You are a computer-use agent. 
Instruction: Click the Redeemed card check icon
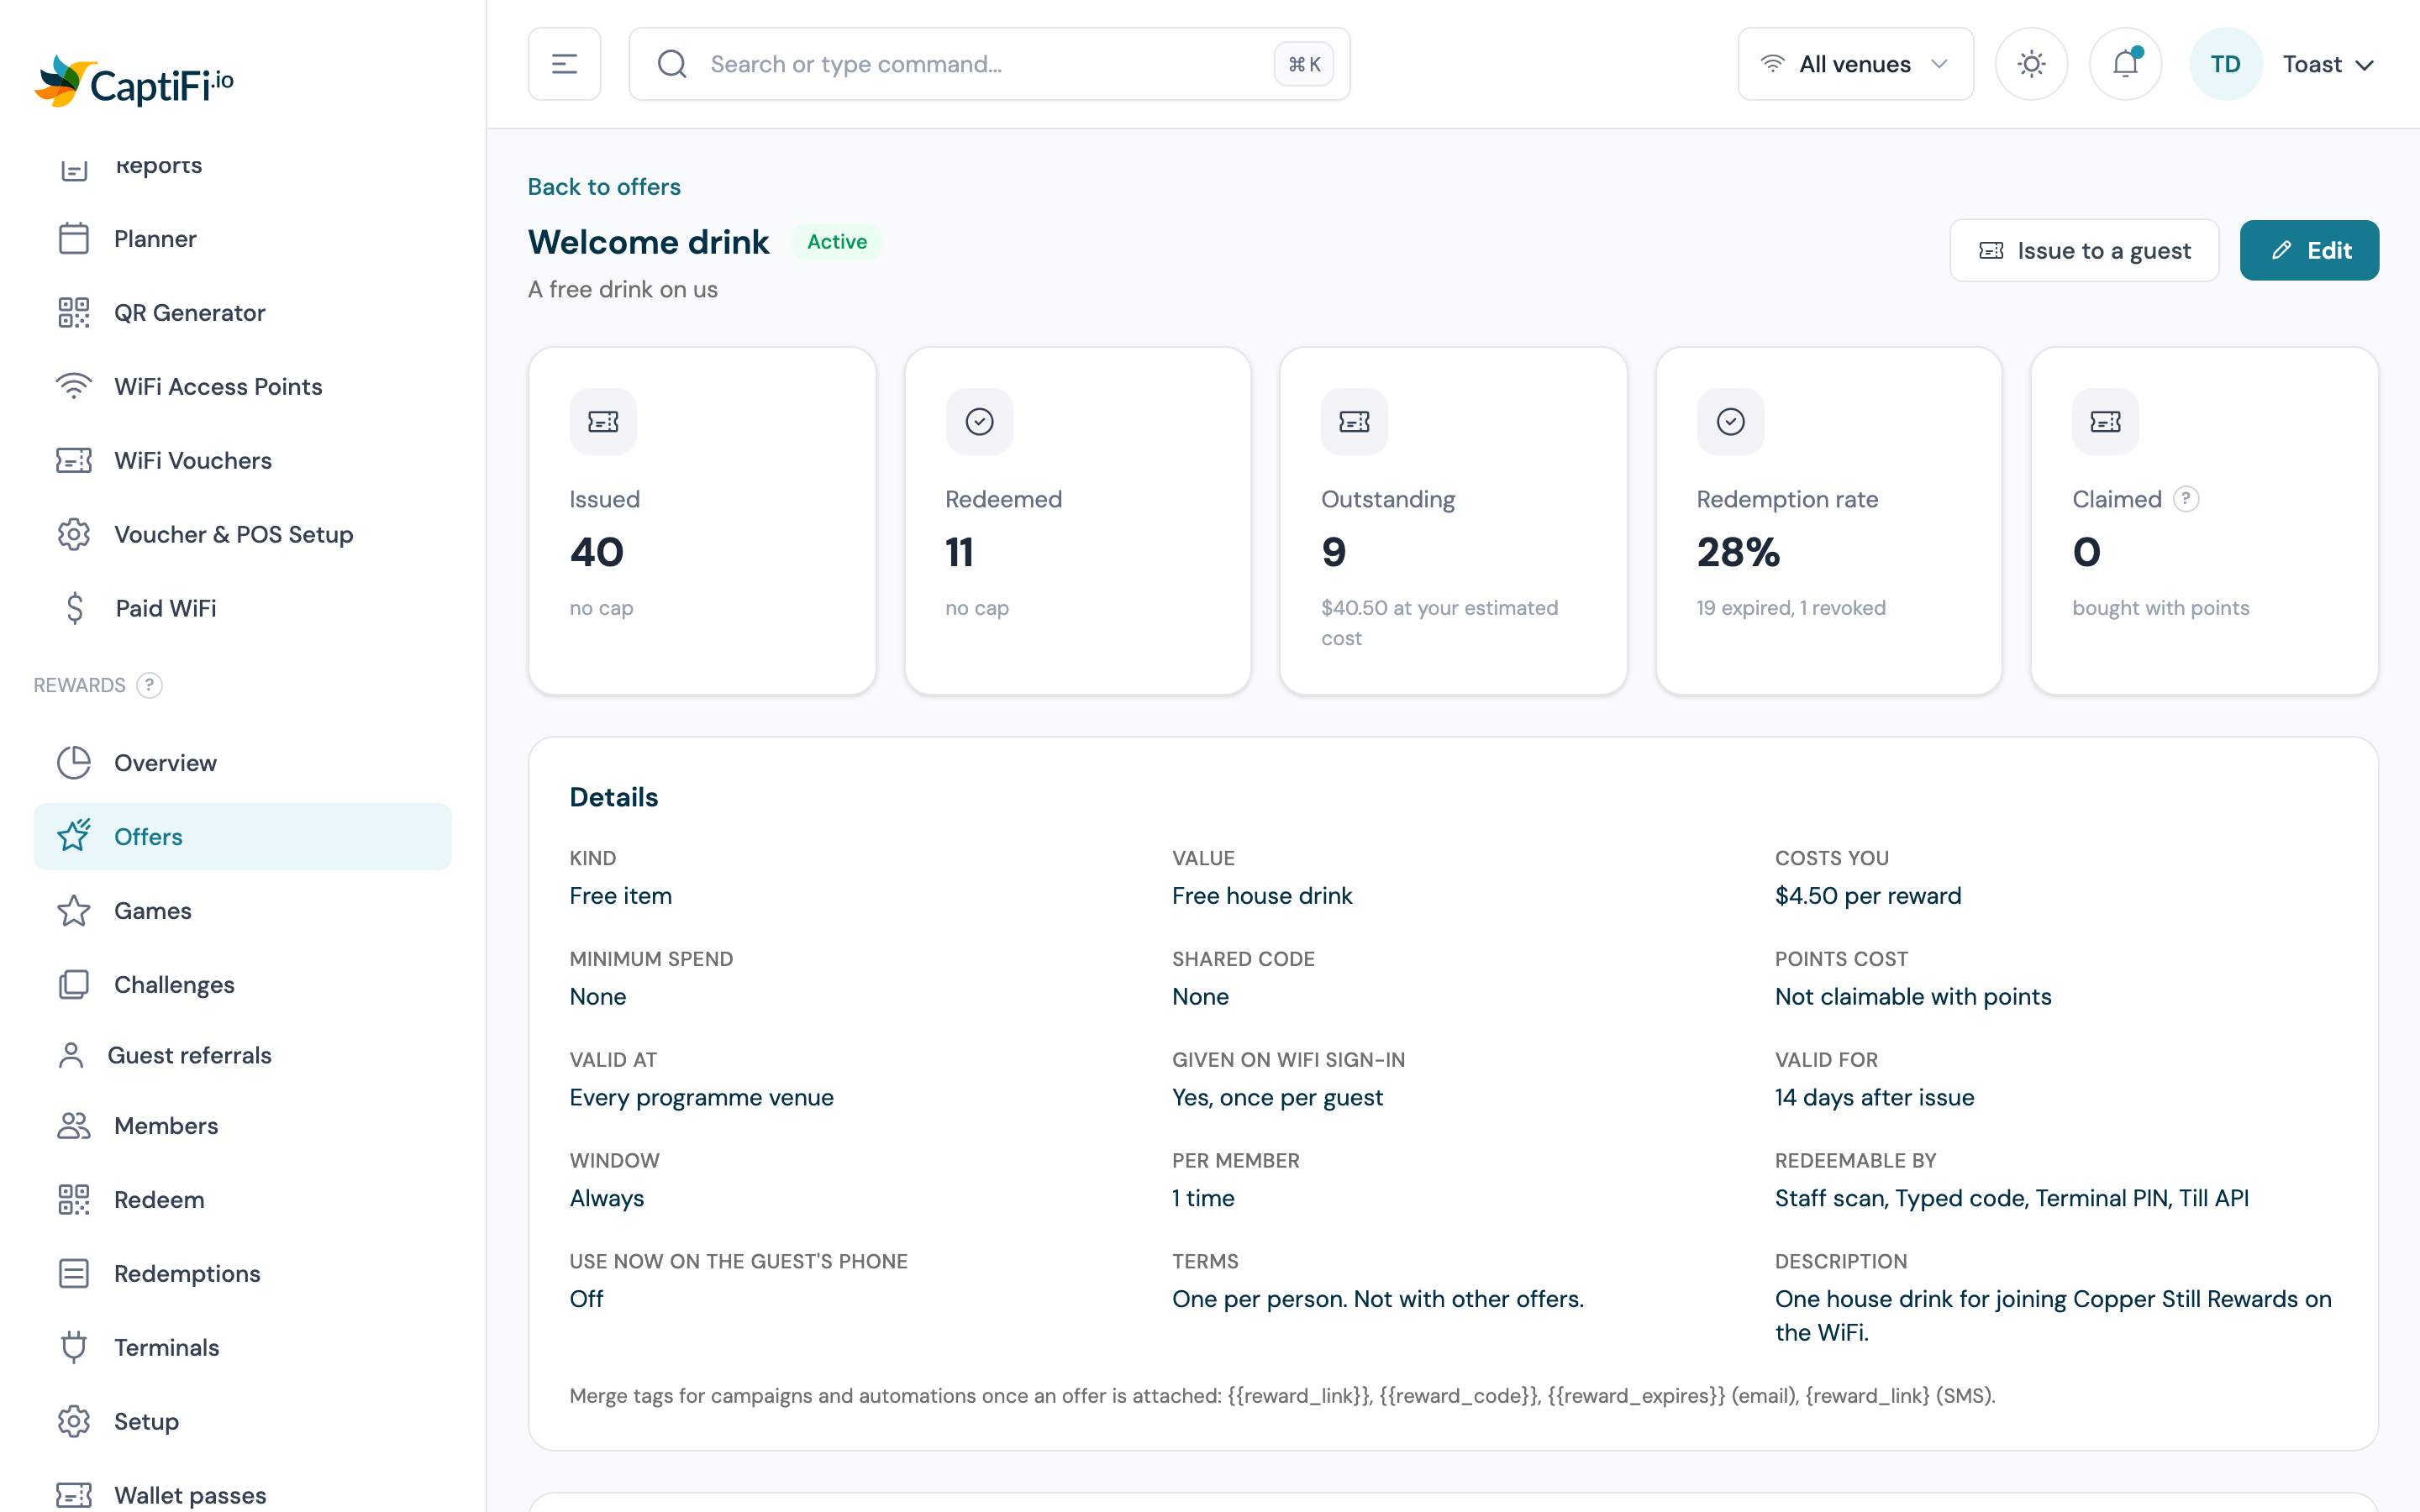tap(979, 422)
